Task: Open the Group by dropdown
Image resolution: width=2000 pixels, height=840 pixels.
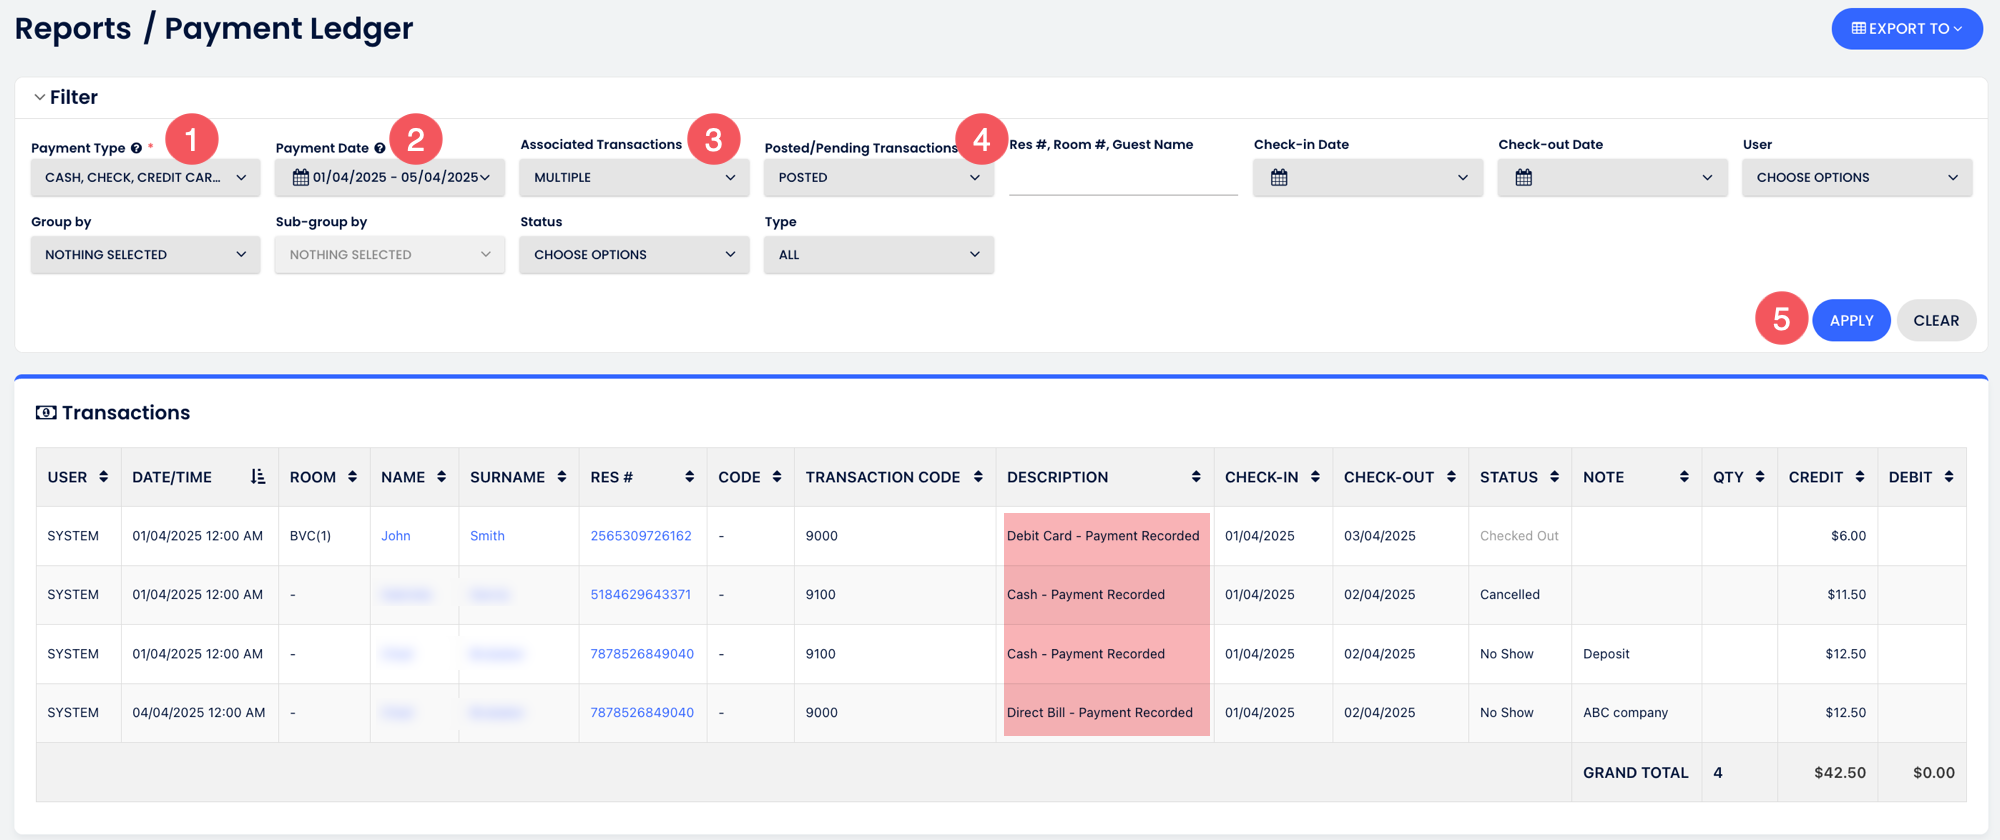Action: coord(145,255)
